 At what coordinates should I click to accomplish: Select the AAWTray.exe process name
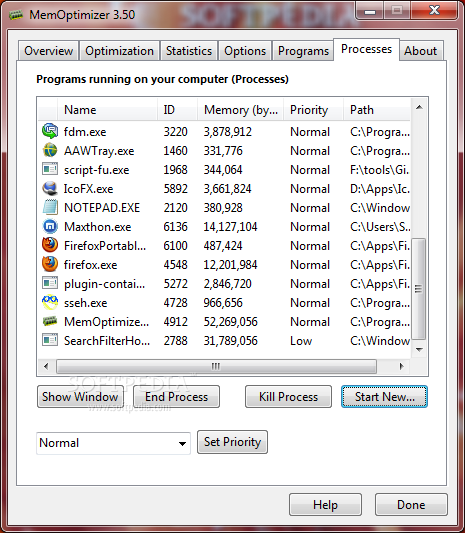[x=99, y=151]
